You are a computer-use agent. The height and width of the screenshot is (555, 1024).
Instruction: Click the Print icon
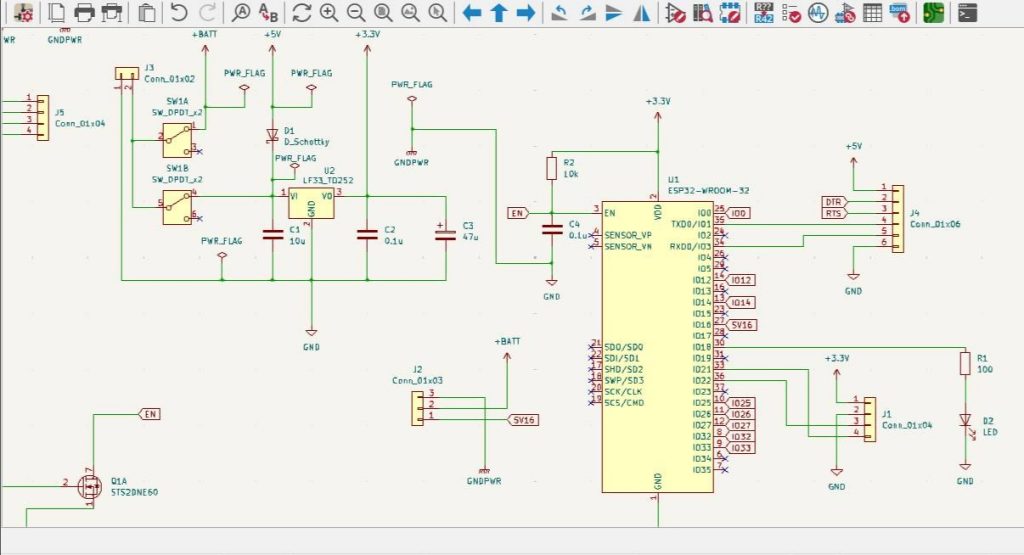85,13
